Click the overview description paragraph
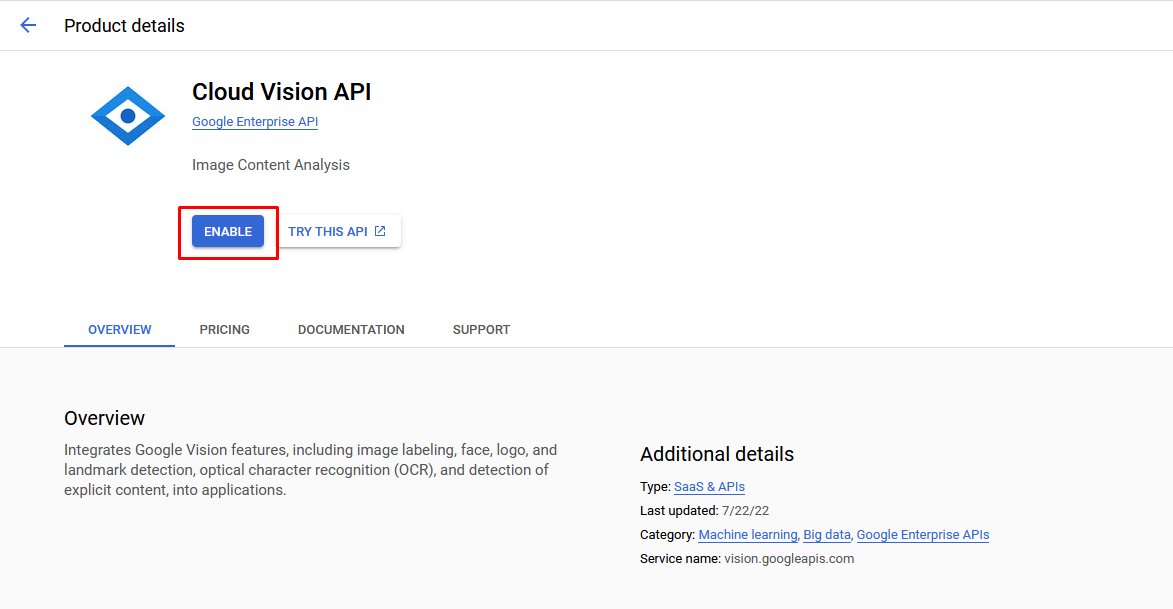This screenshot has height=609, width=1173. 310,470
